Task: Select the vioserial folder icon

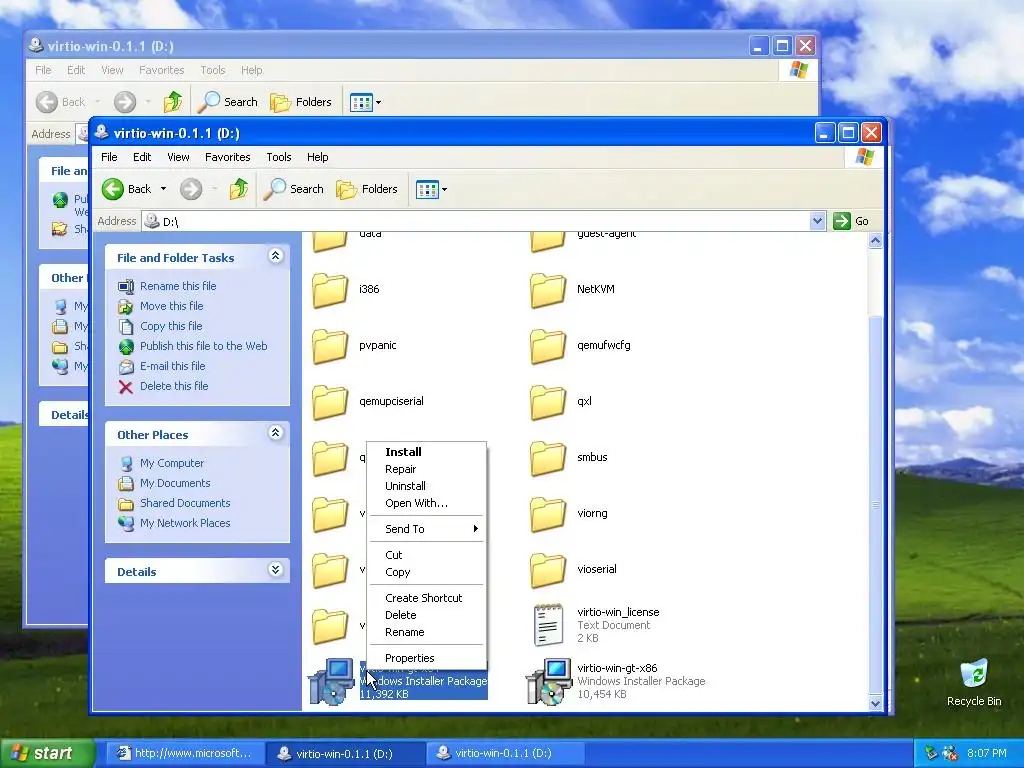Action: [x=548, y=571]
